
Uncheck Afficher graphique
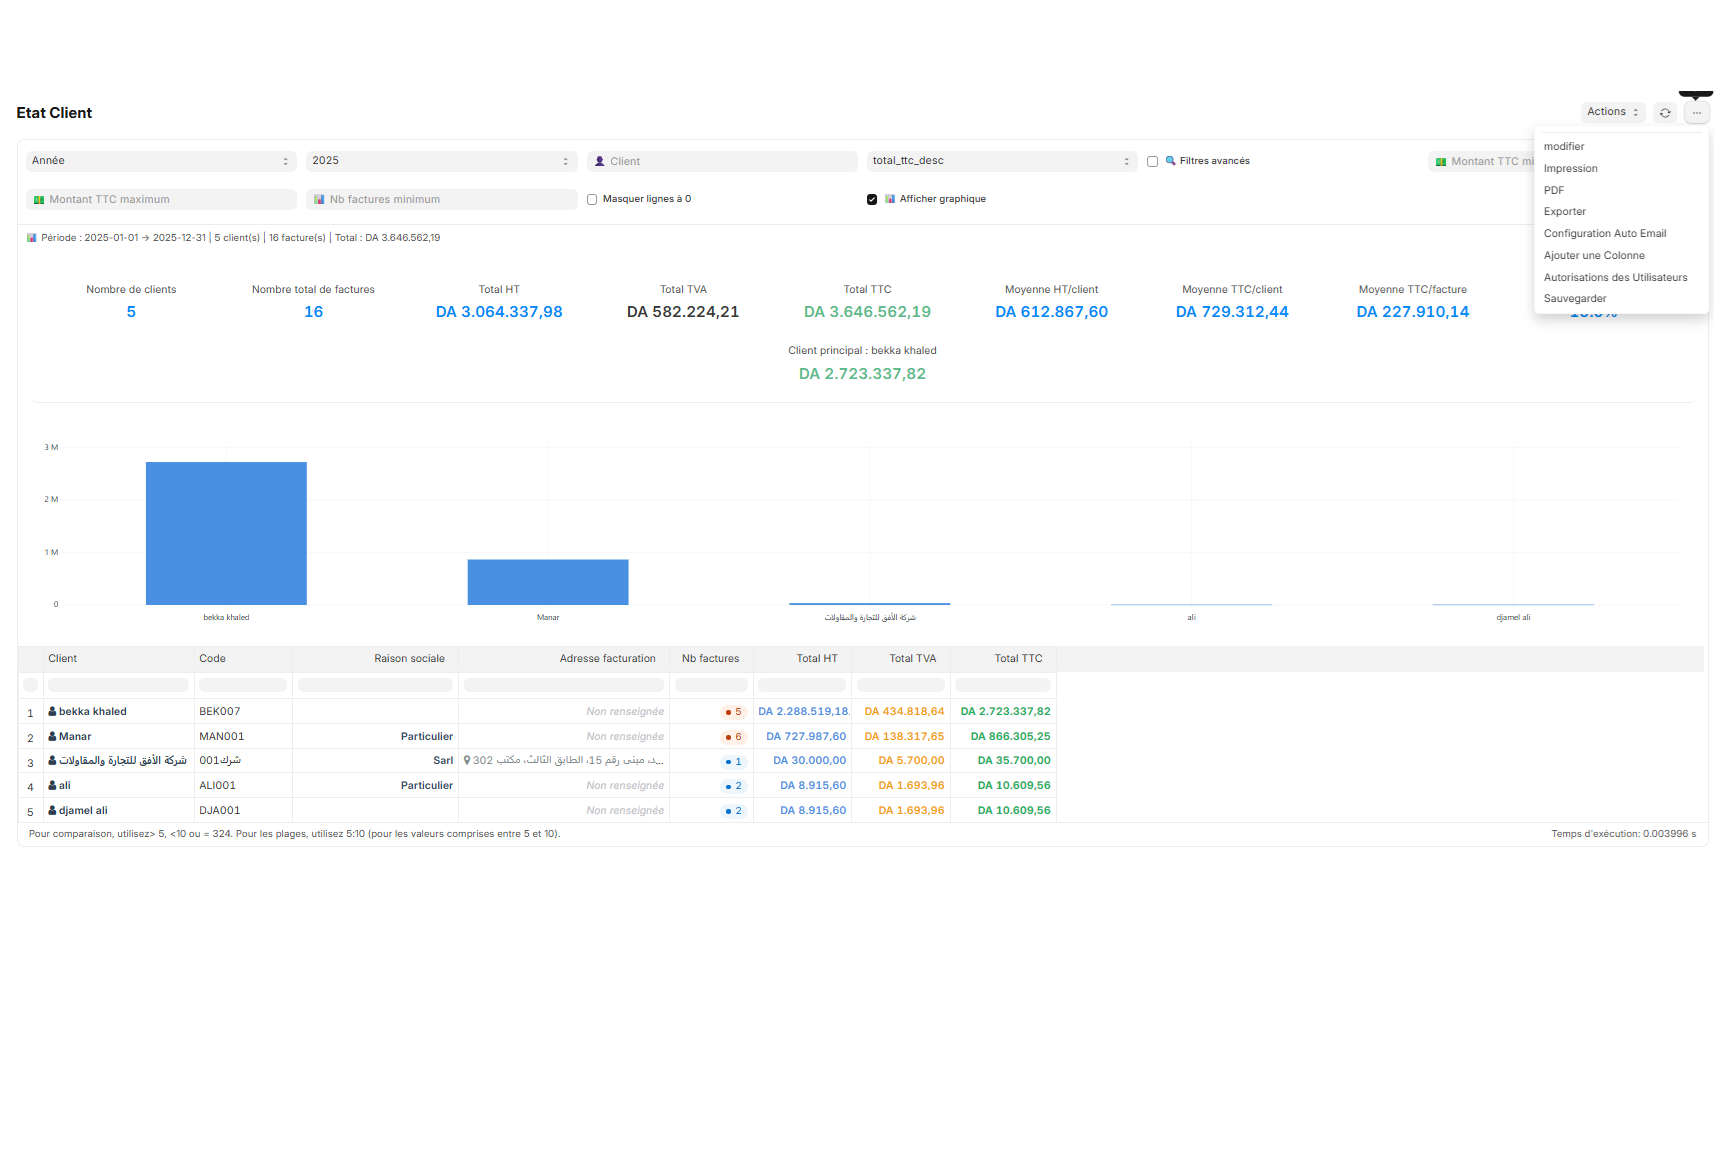point(872,199)
